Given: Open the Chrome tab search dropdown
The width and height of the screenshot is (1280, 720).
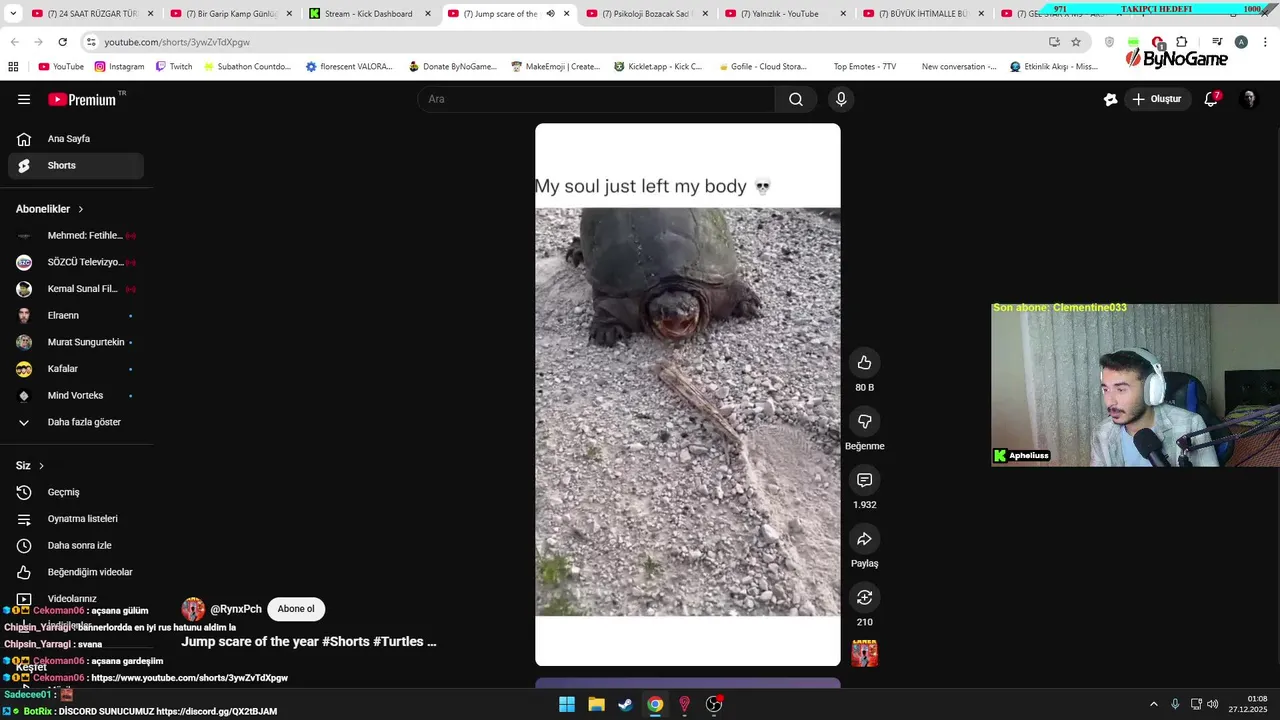Looking at the screenshot, I should [x=12, y=14].
